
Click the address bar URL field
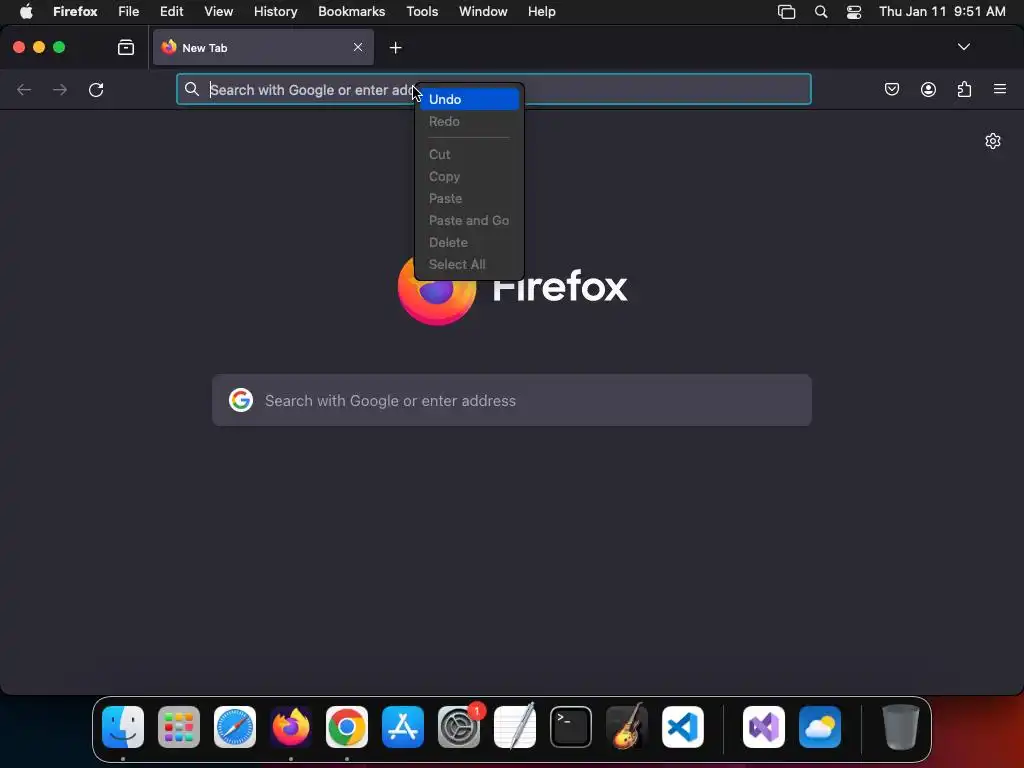click(x=494, y=89)
